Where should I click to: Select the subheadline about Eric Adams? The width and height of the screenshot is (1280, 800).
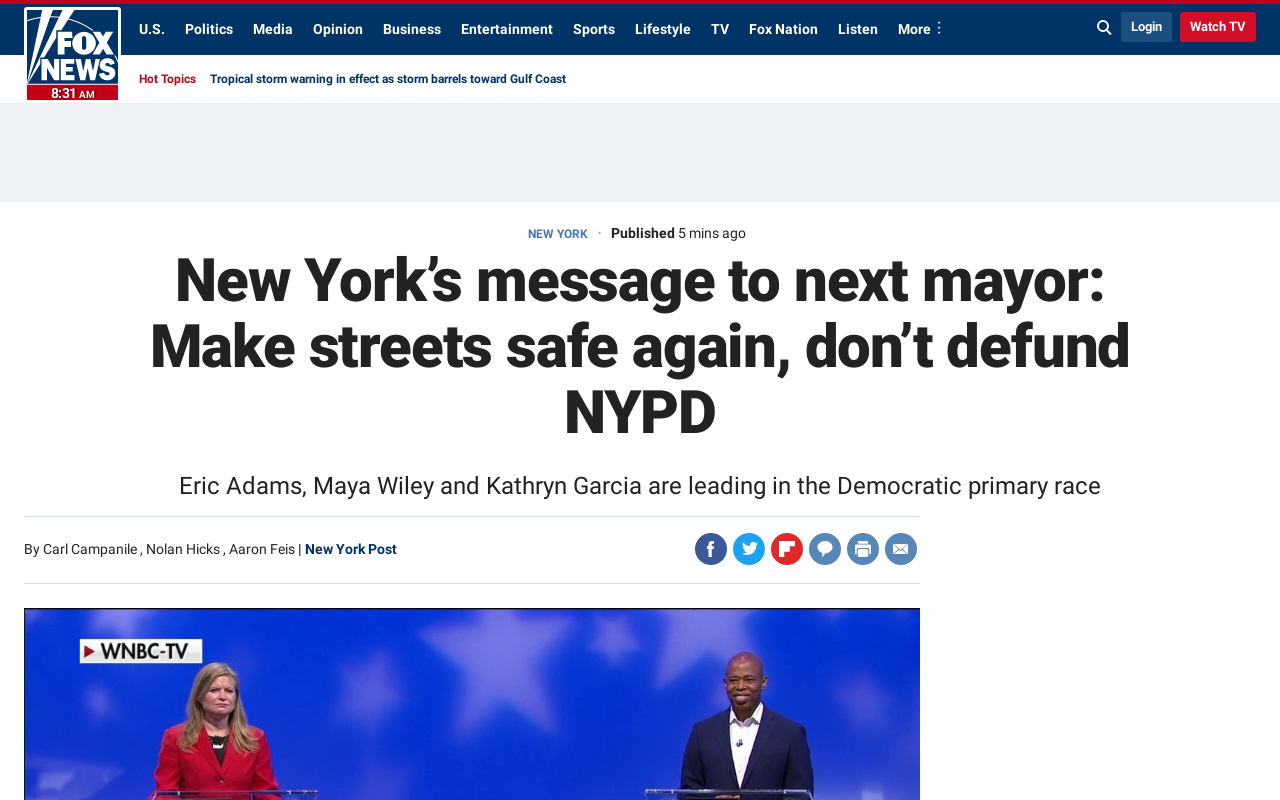(x=640, y=486)
